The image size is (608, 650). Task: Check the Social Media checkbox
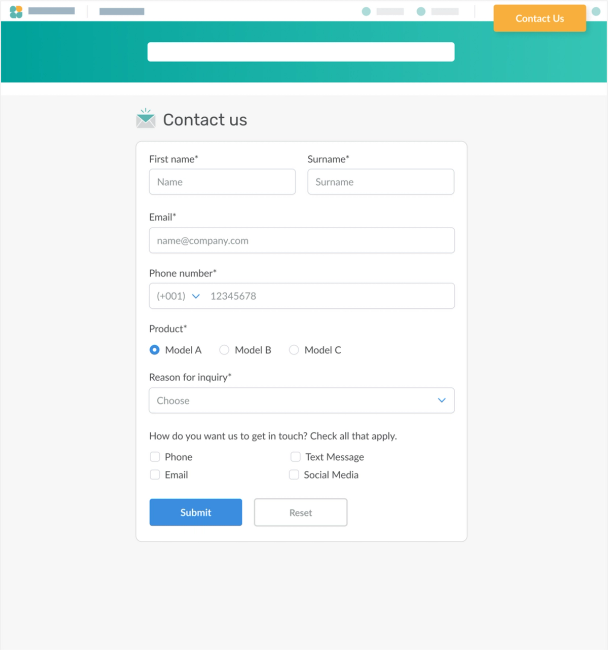(x=294, y=475)
